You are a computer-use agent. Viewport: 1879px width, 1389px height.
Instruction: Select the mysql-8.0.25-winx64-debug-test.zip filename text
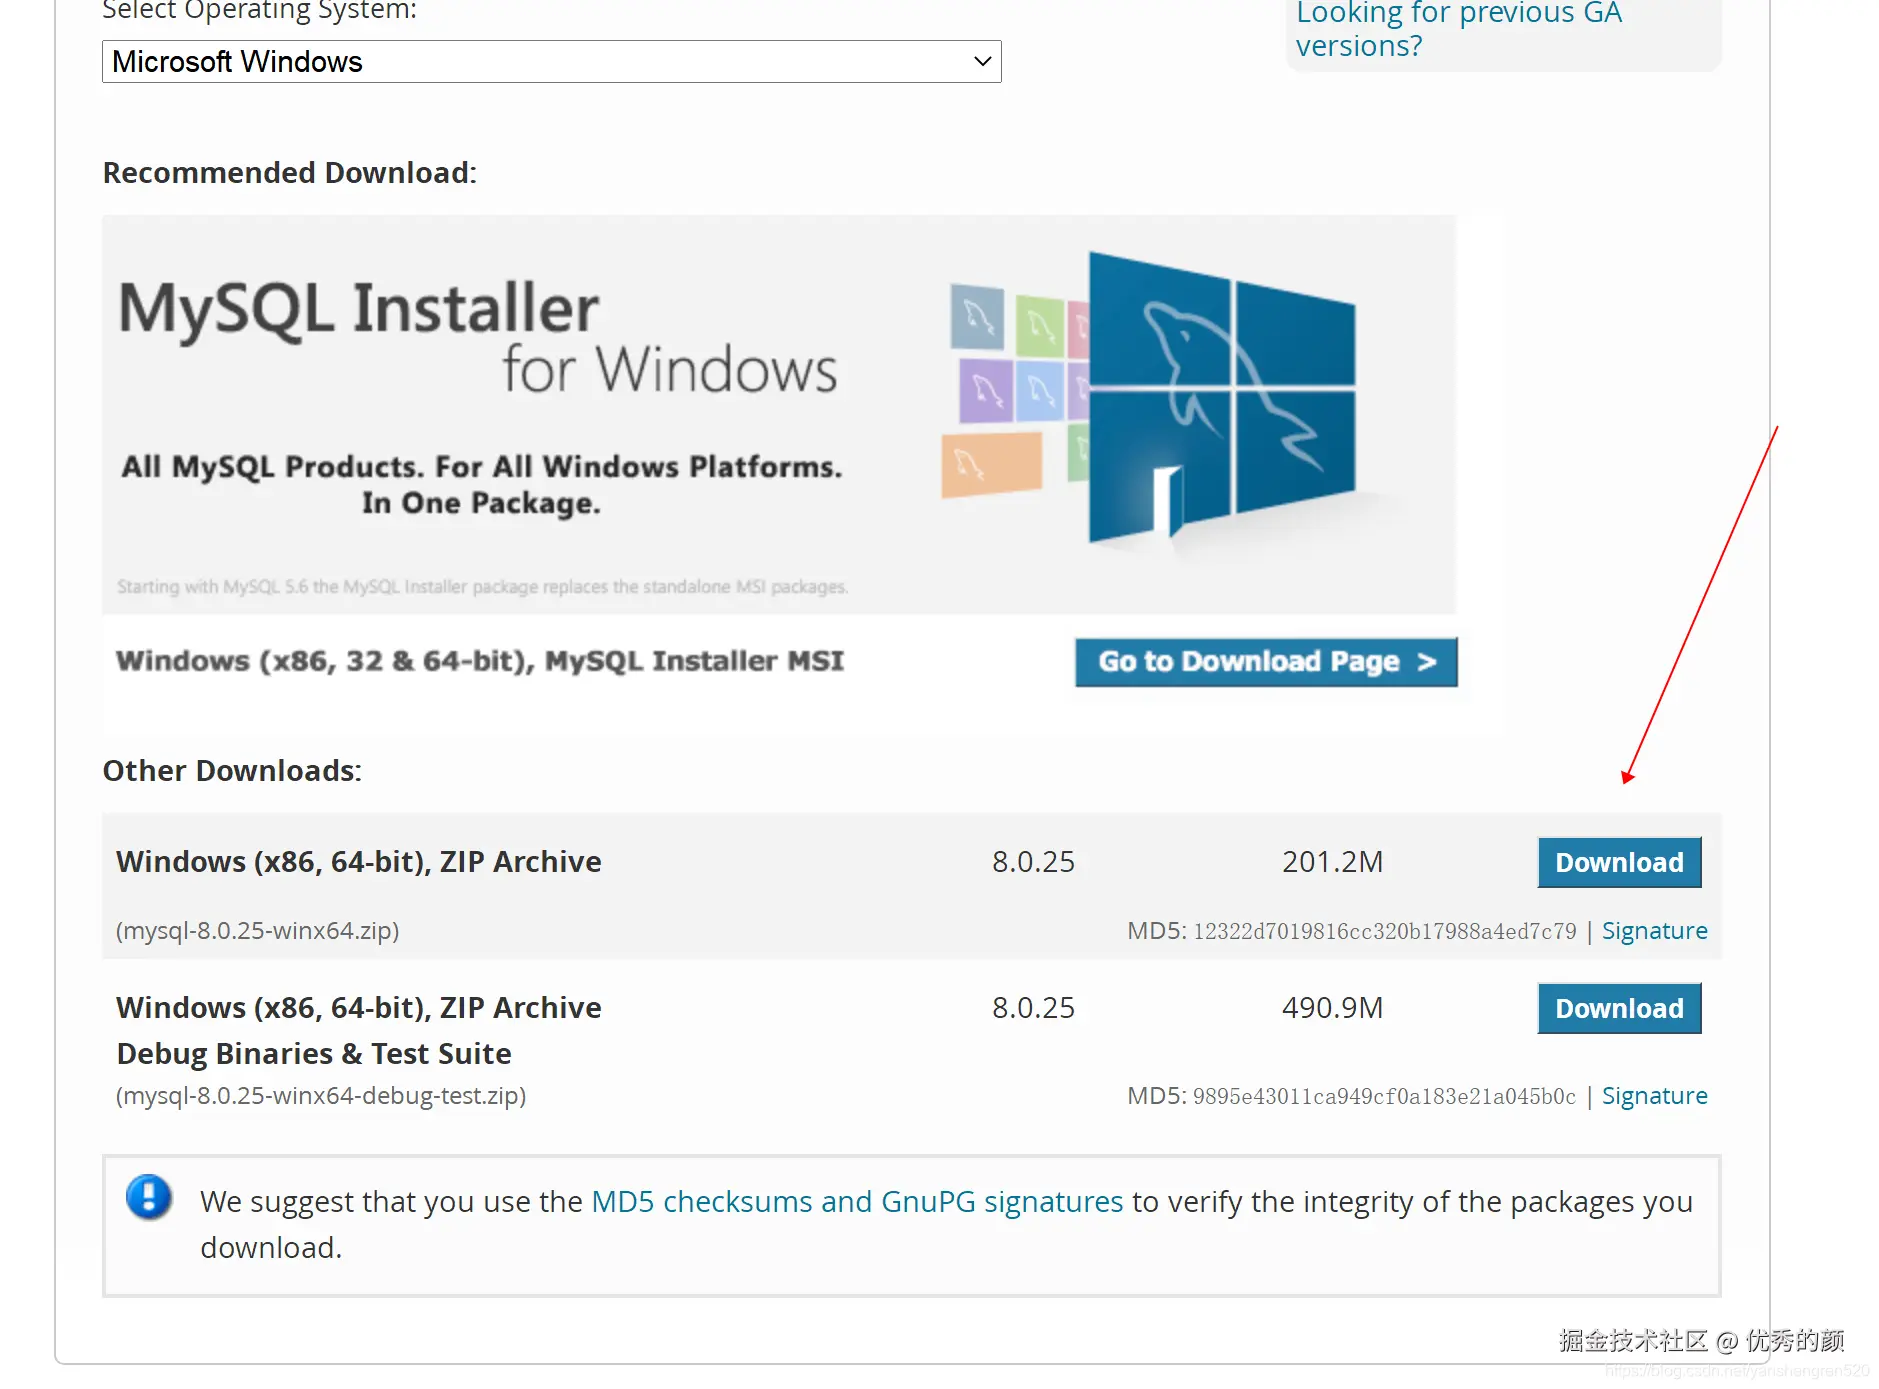(321, 1096)
